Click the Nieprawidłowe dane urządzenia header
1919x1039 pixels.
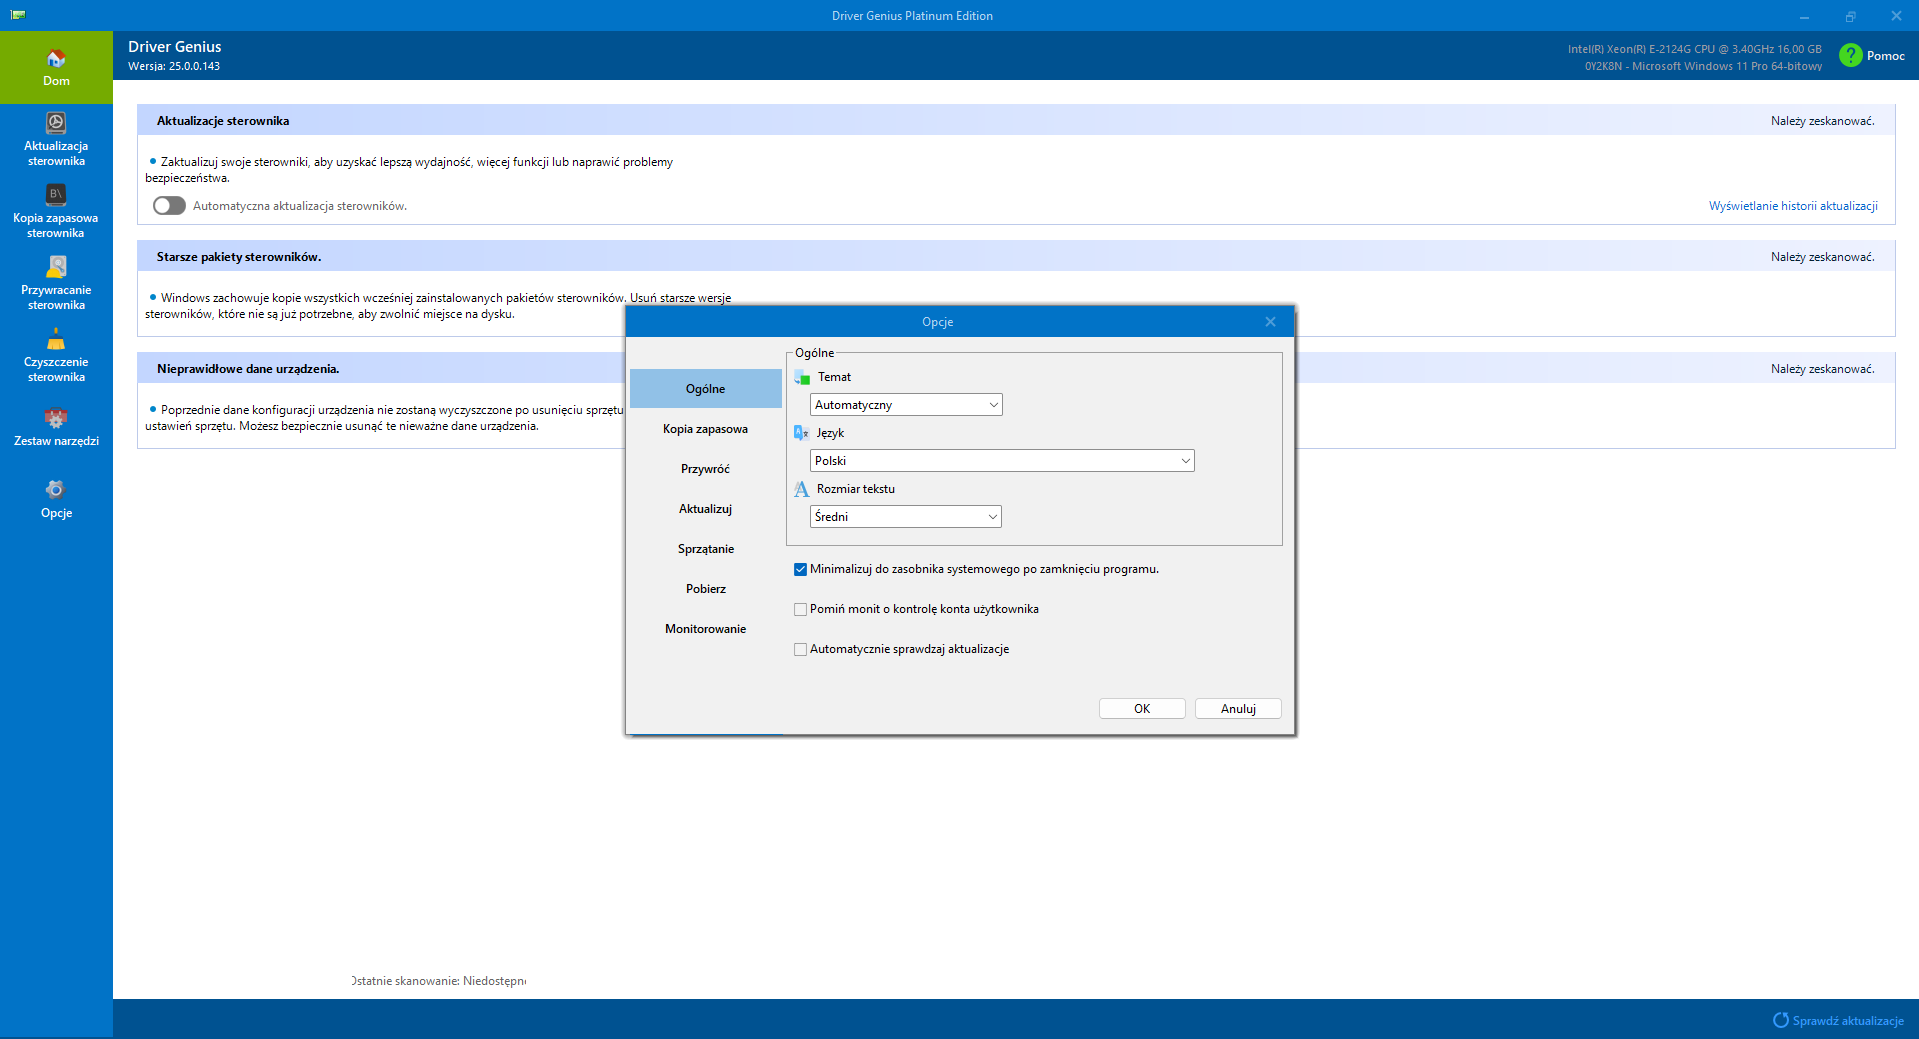(x=248, y=369)
